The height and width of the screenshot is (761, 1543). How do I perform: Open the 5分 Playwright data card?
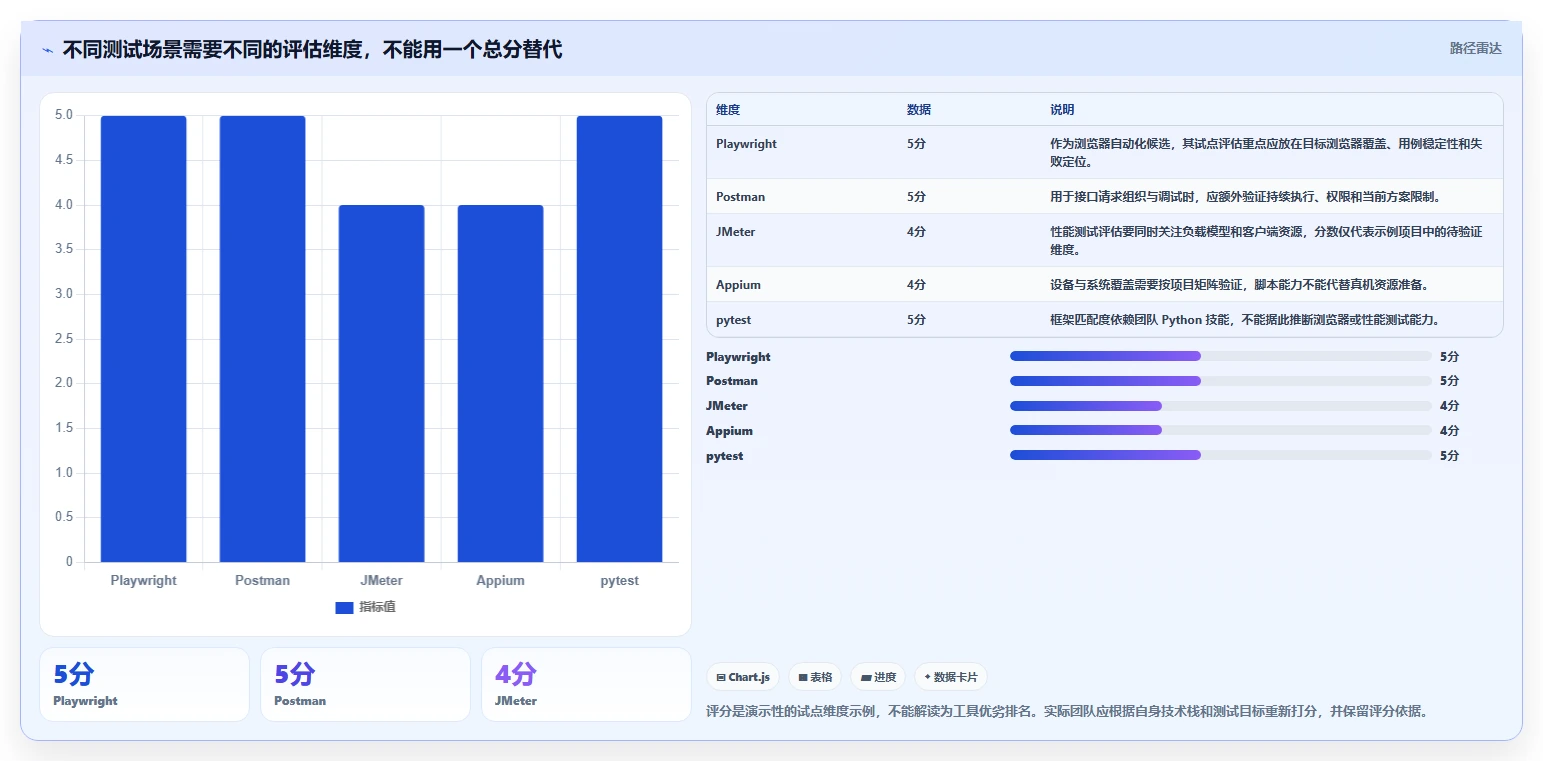click(x=144, y=685)
